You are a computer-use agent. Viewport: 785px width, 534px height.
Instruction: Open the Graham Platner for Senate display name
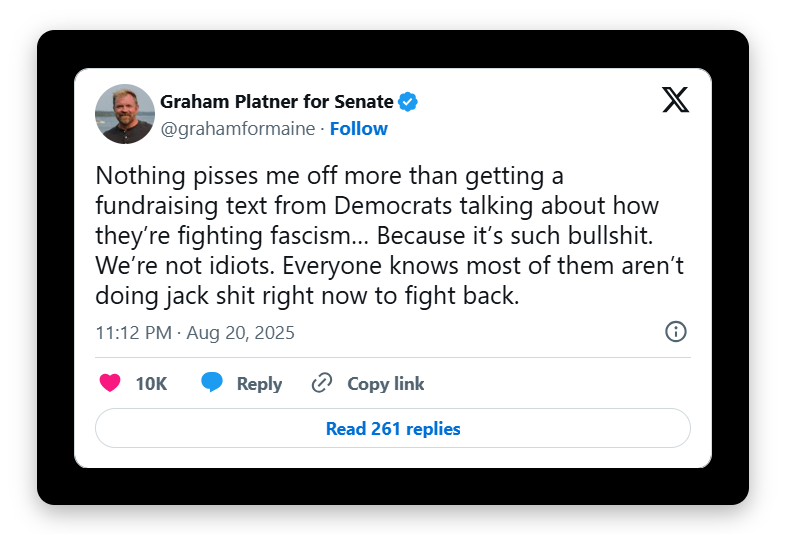pos(276,101)
